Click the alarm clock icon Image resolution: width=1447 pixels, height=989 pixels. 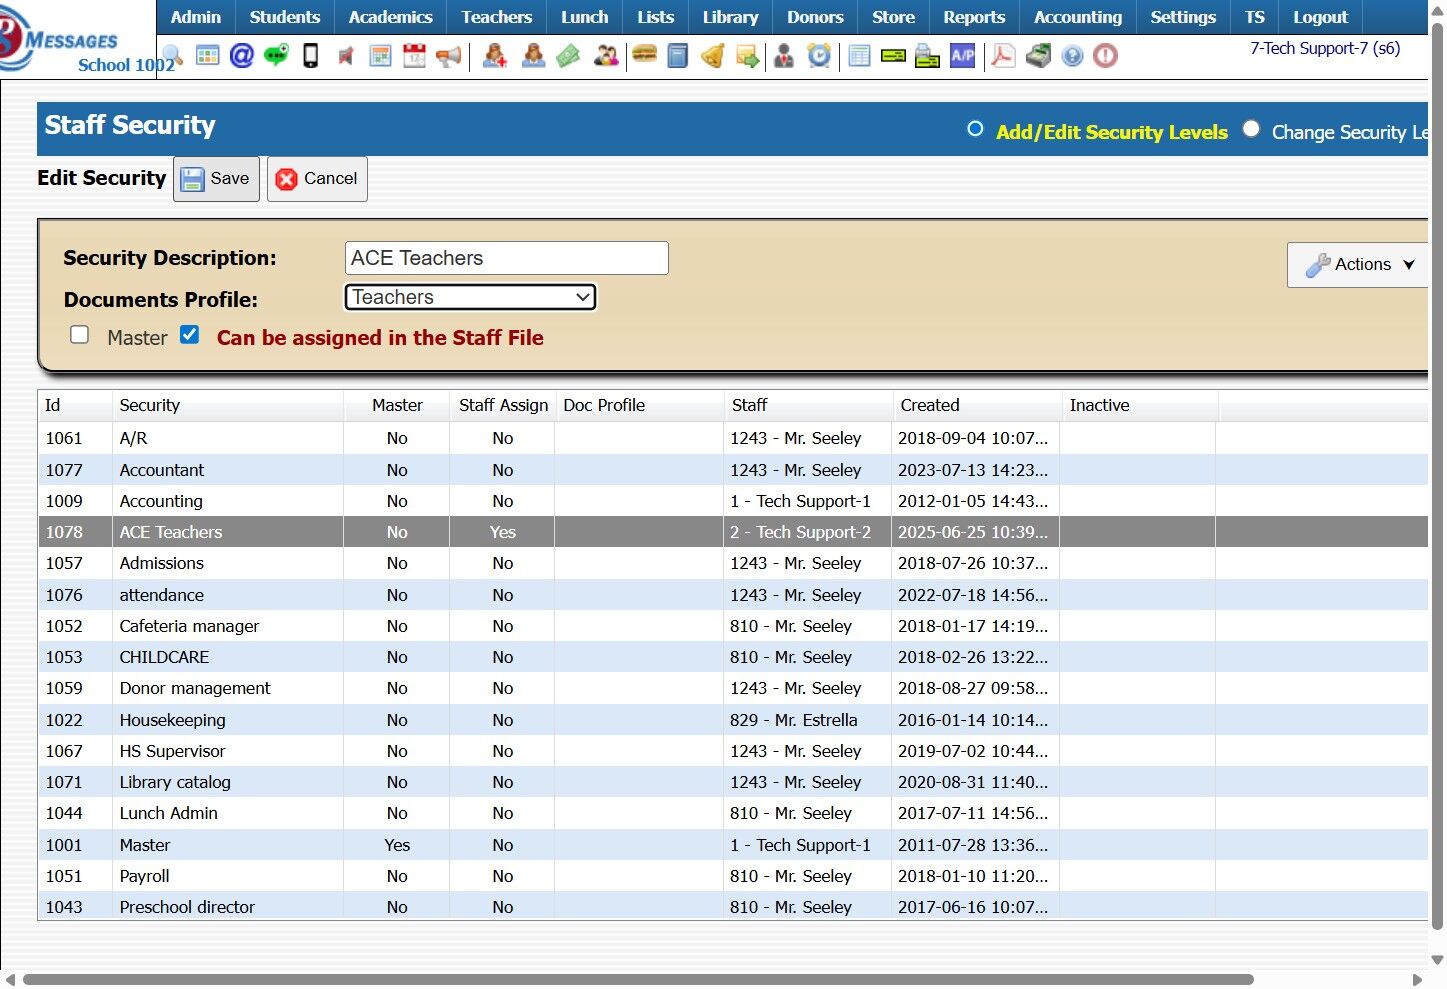tap(819, 56)
